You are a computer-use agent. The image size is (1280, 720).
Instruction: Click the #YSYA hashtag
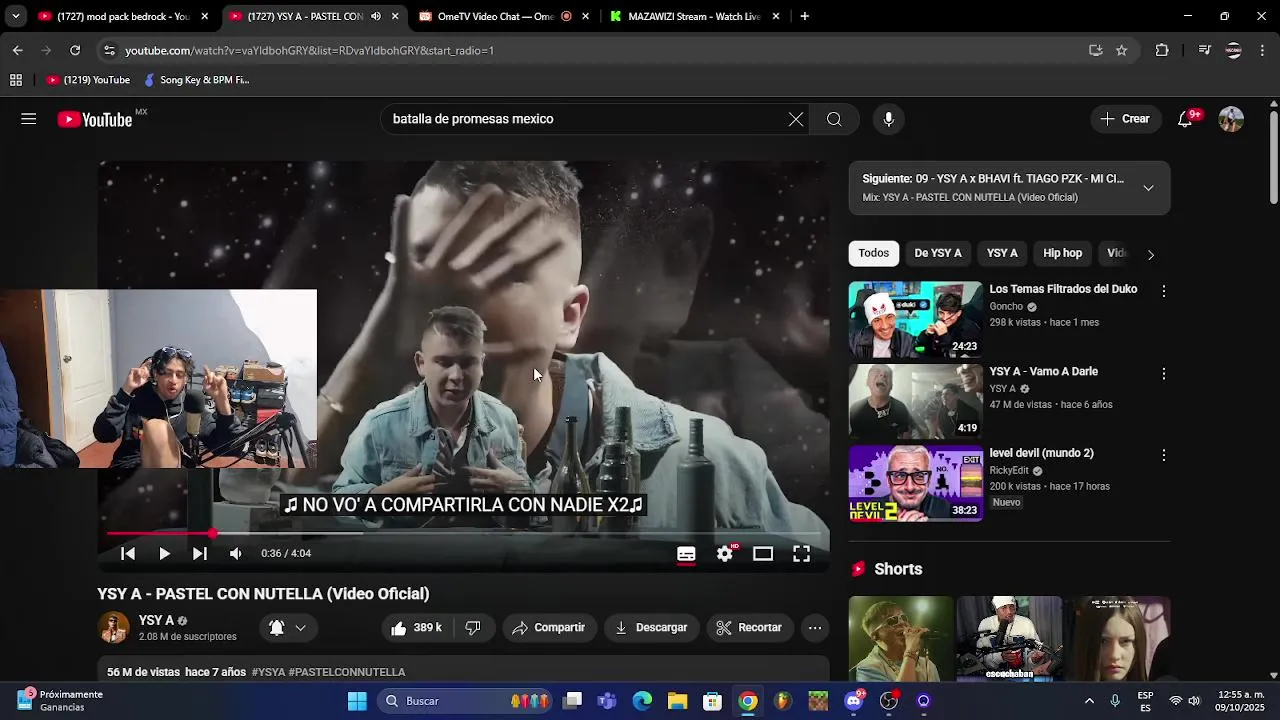click(x=268, y=672)
